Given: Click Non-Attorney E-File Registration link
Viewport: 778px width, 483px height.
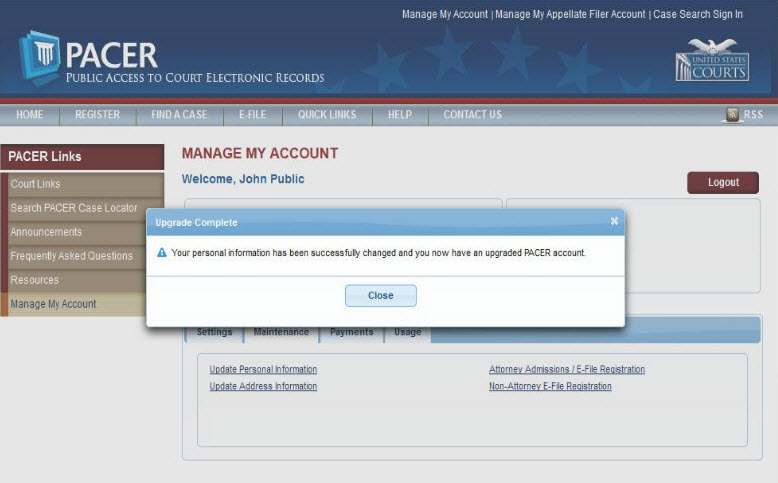Looking at the screenshot, I should click(x=550, y=386).
